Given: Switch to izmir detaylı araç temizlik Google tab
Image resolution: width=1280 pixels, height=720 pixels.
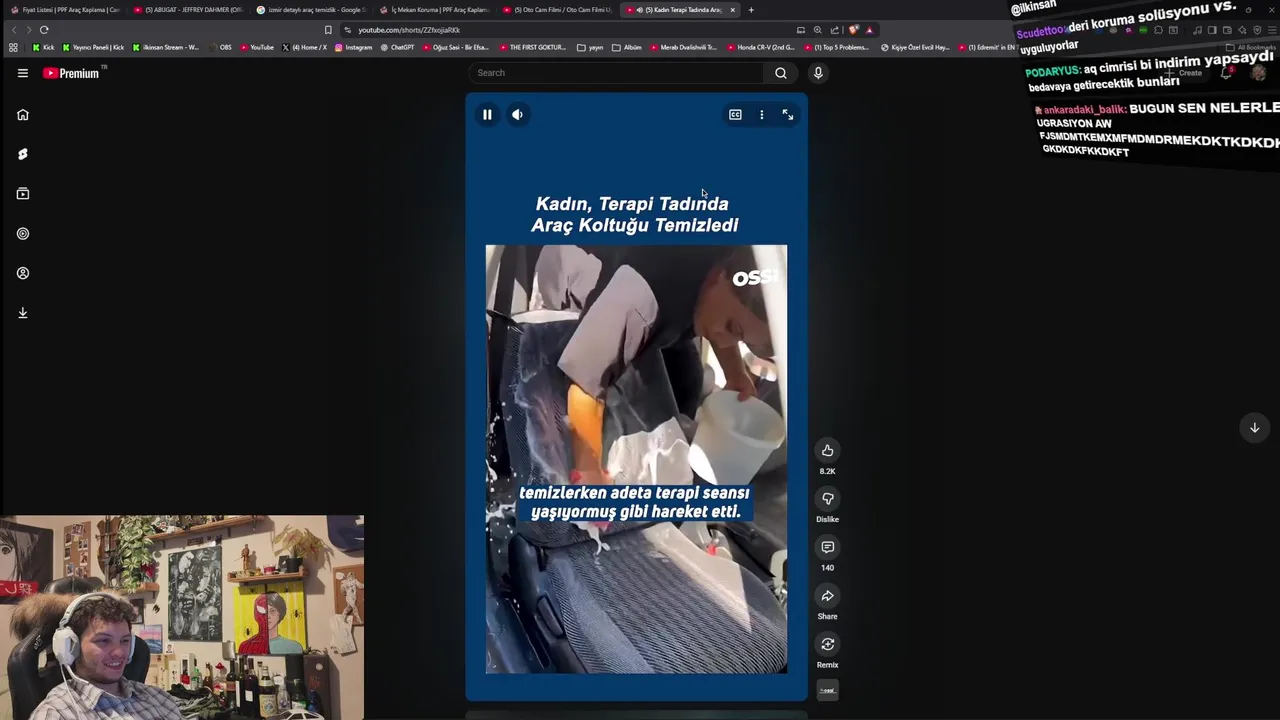Looking at the screenshot, I should point(310,10).
